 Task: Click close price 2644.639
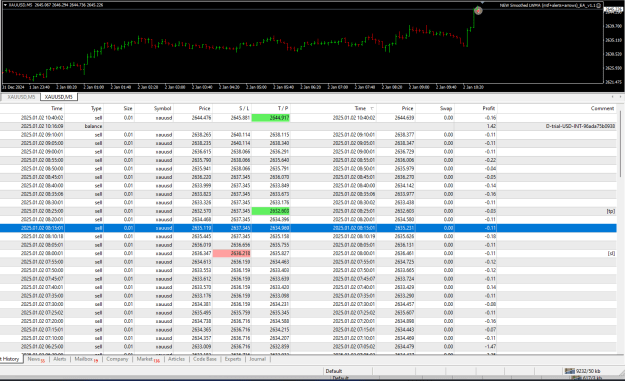[404, 118]
